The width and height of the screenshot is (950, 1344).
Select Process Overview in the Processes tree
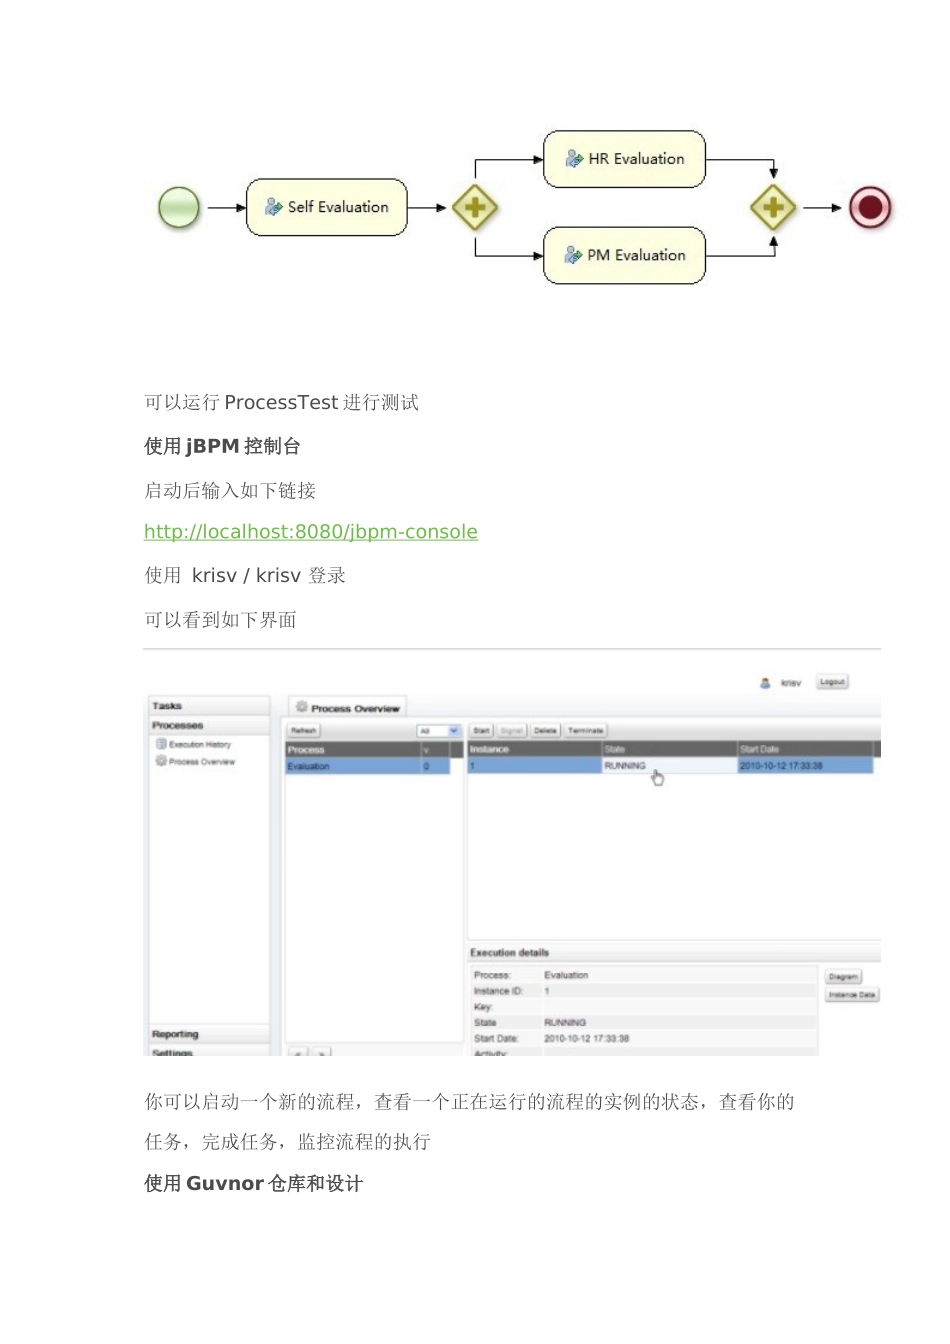[202, 762]
